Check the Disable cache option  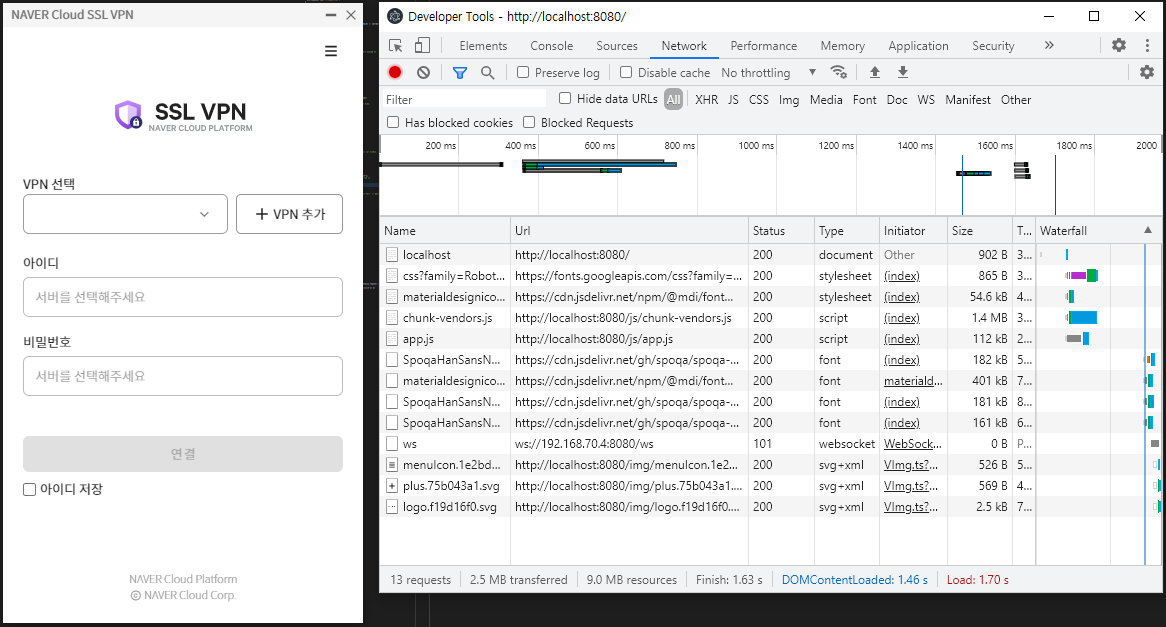(x=626, y=72)
